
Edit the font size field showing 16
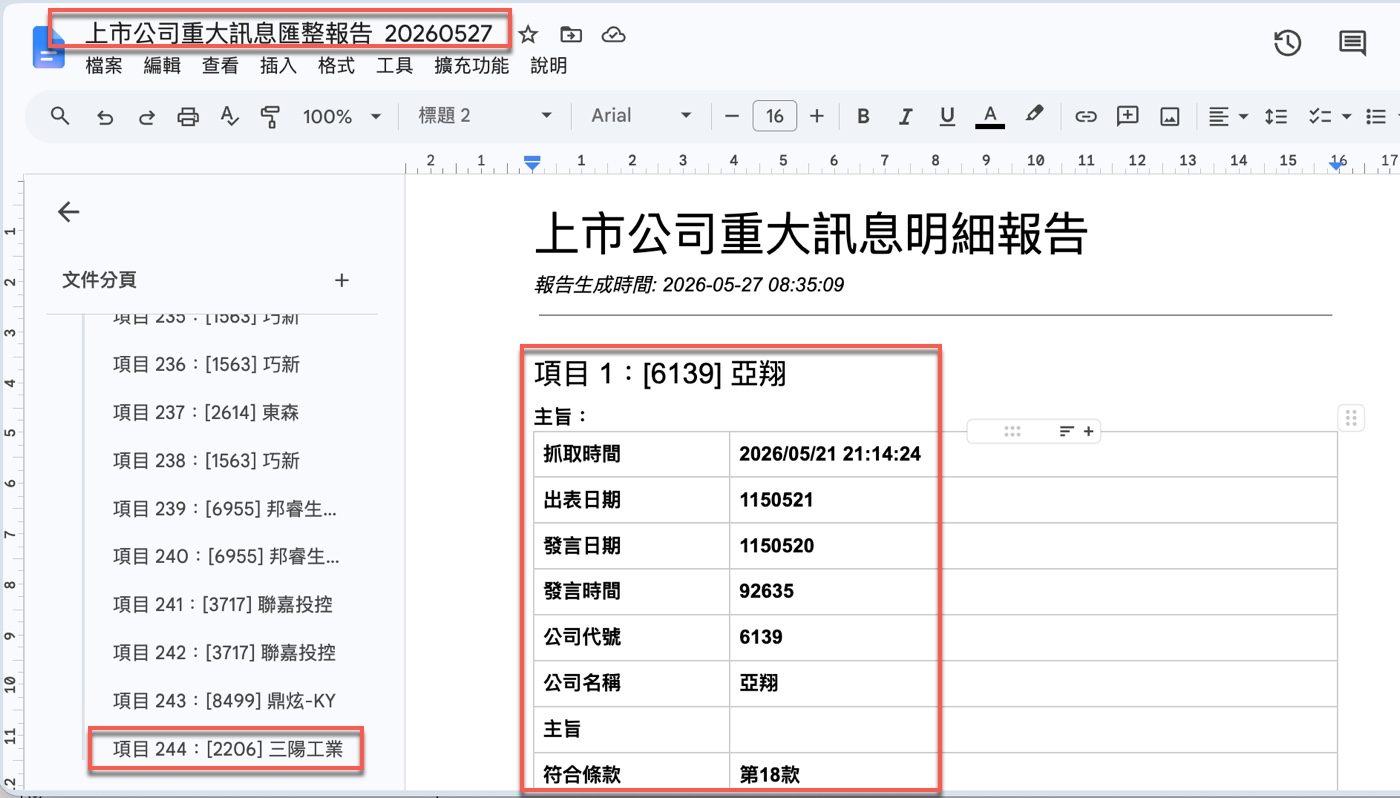(x=774, y=116)
